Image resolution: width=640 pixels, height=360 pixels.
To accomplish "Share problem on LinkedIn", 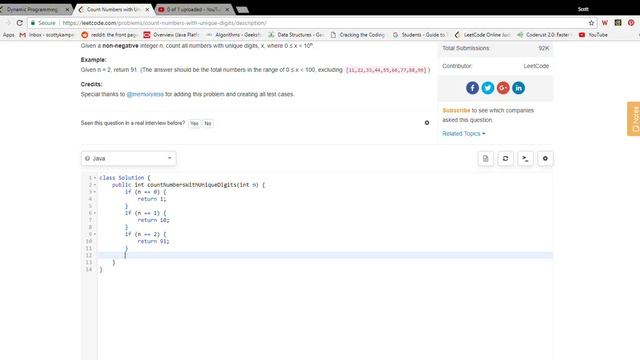I will (x=518, y=88).
